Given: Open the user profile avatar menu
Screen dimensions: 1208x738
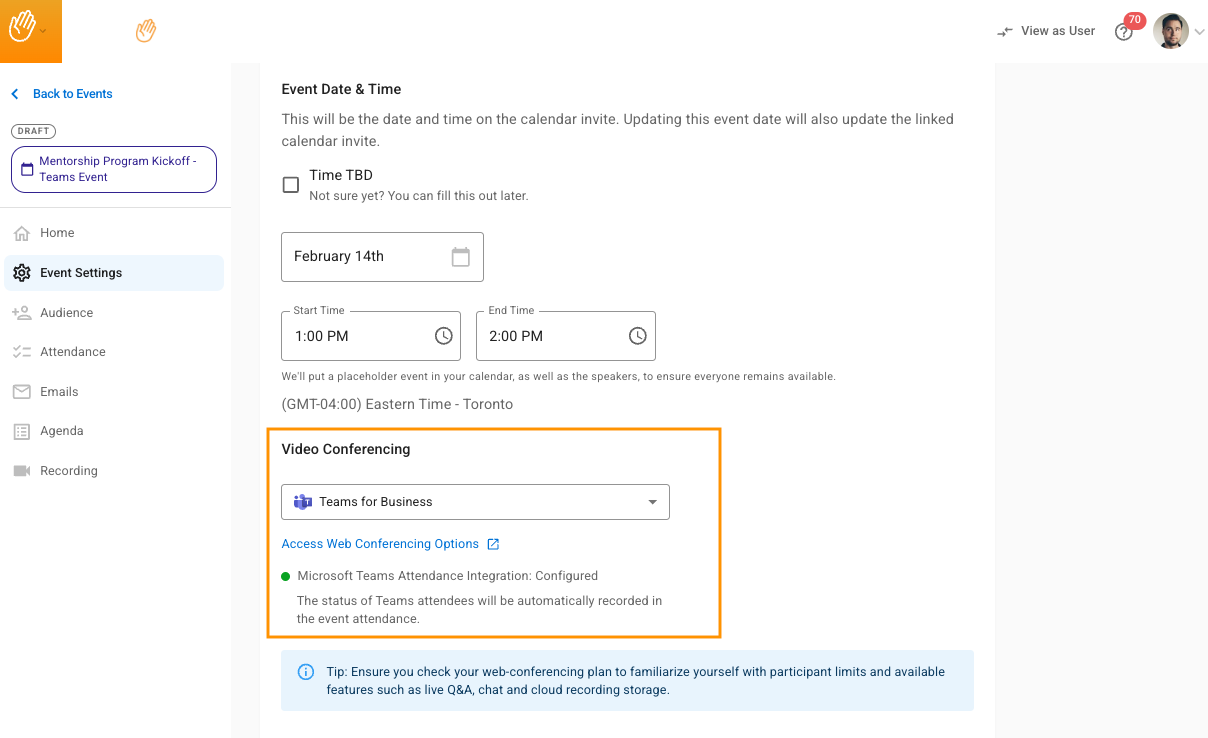Looking at the screenshot, I should [1171, 31].
